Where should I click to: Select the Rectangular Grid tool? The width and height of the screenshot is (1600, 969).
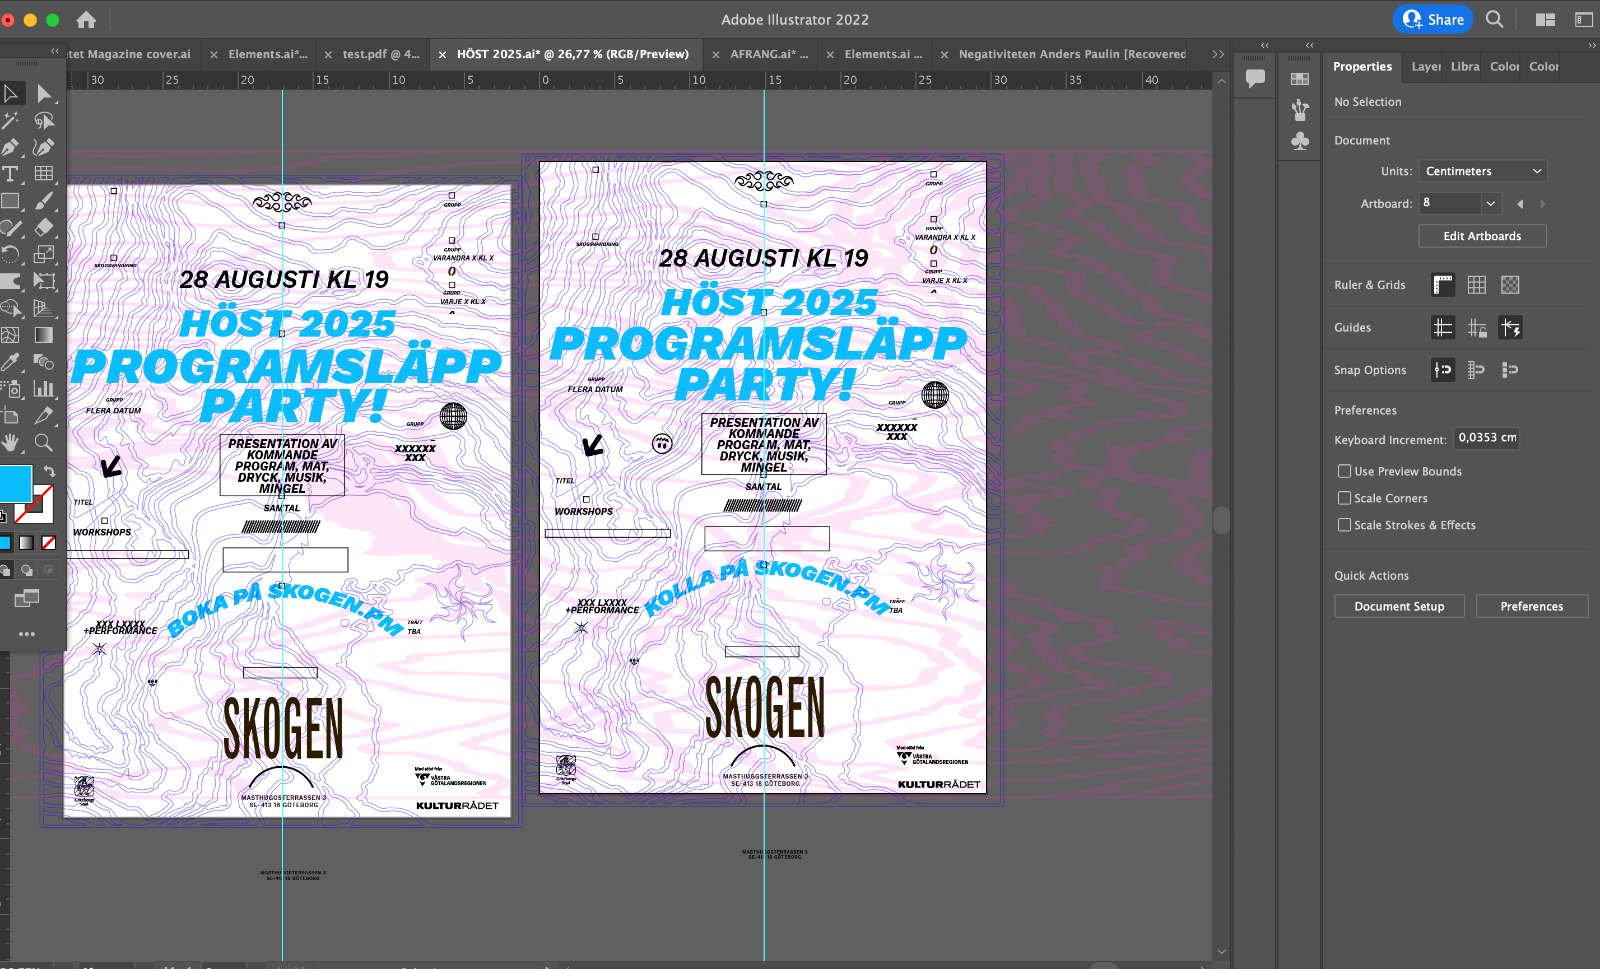tap(44, 174)
